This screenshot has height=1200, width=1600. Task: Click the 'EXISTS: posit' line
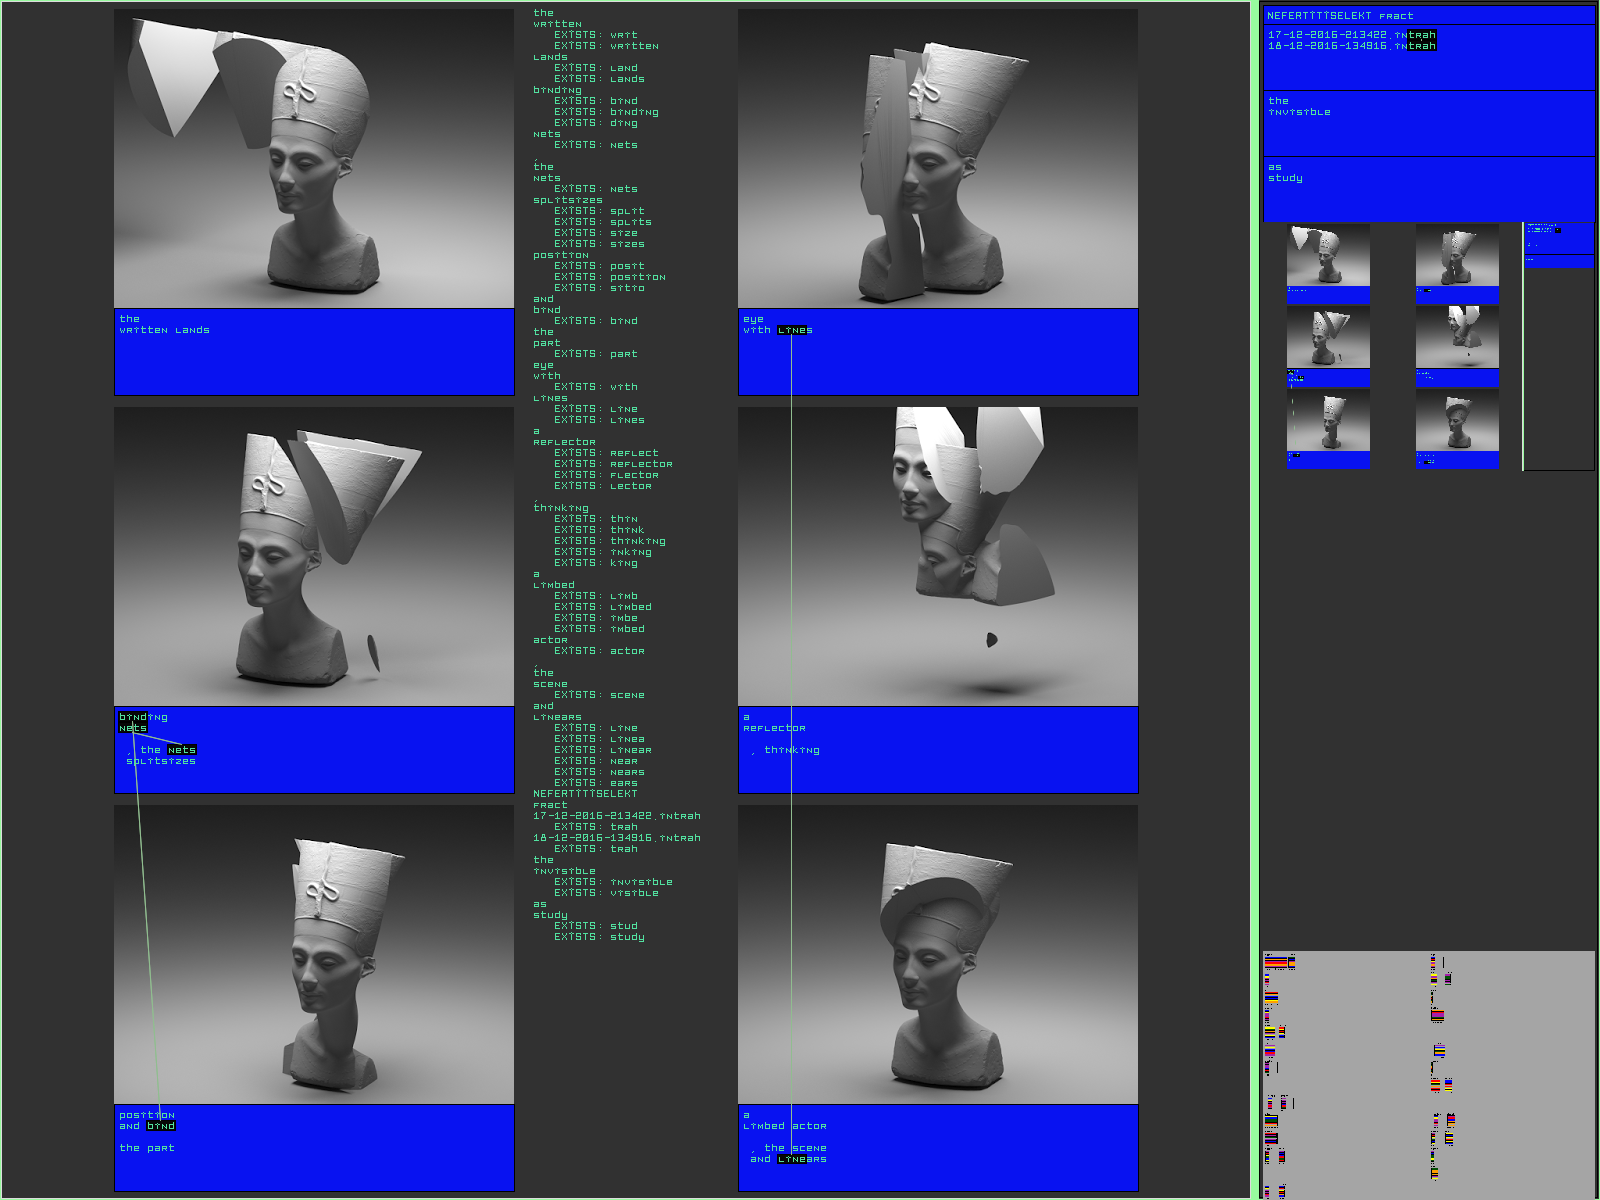click(x=599, y=266)
